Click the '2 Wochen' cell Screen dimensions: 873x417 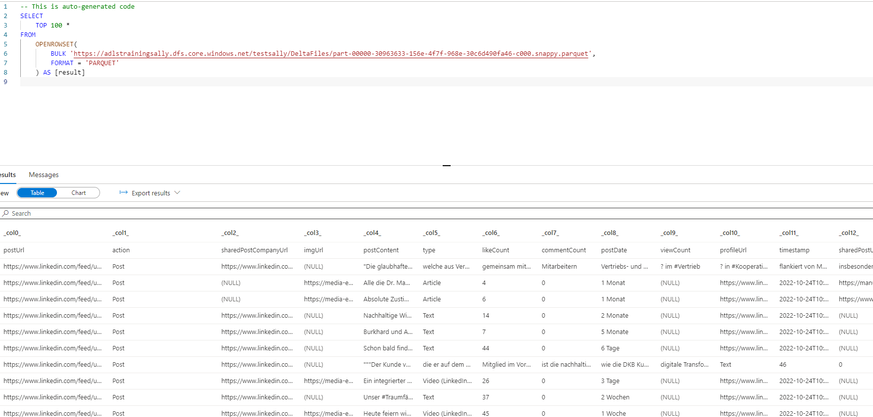[x=615, y=398]
